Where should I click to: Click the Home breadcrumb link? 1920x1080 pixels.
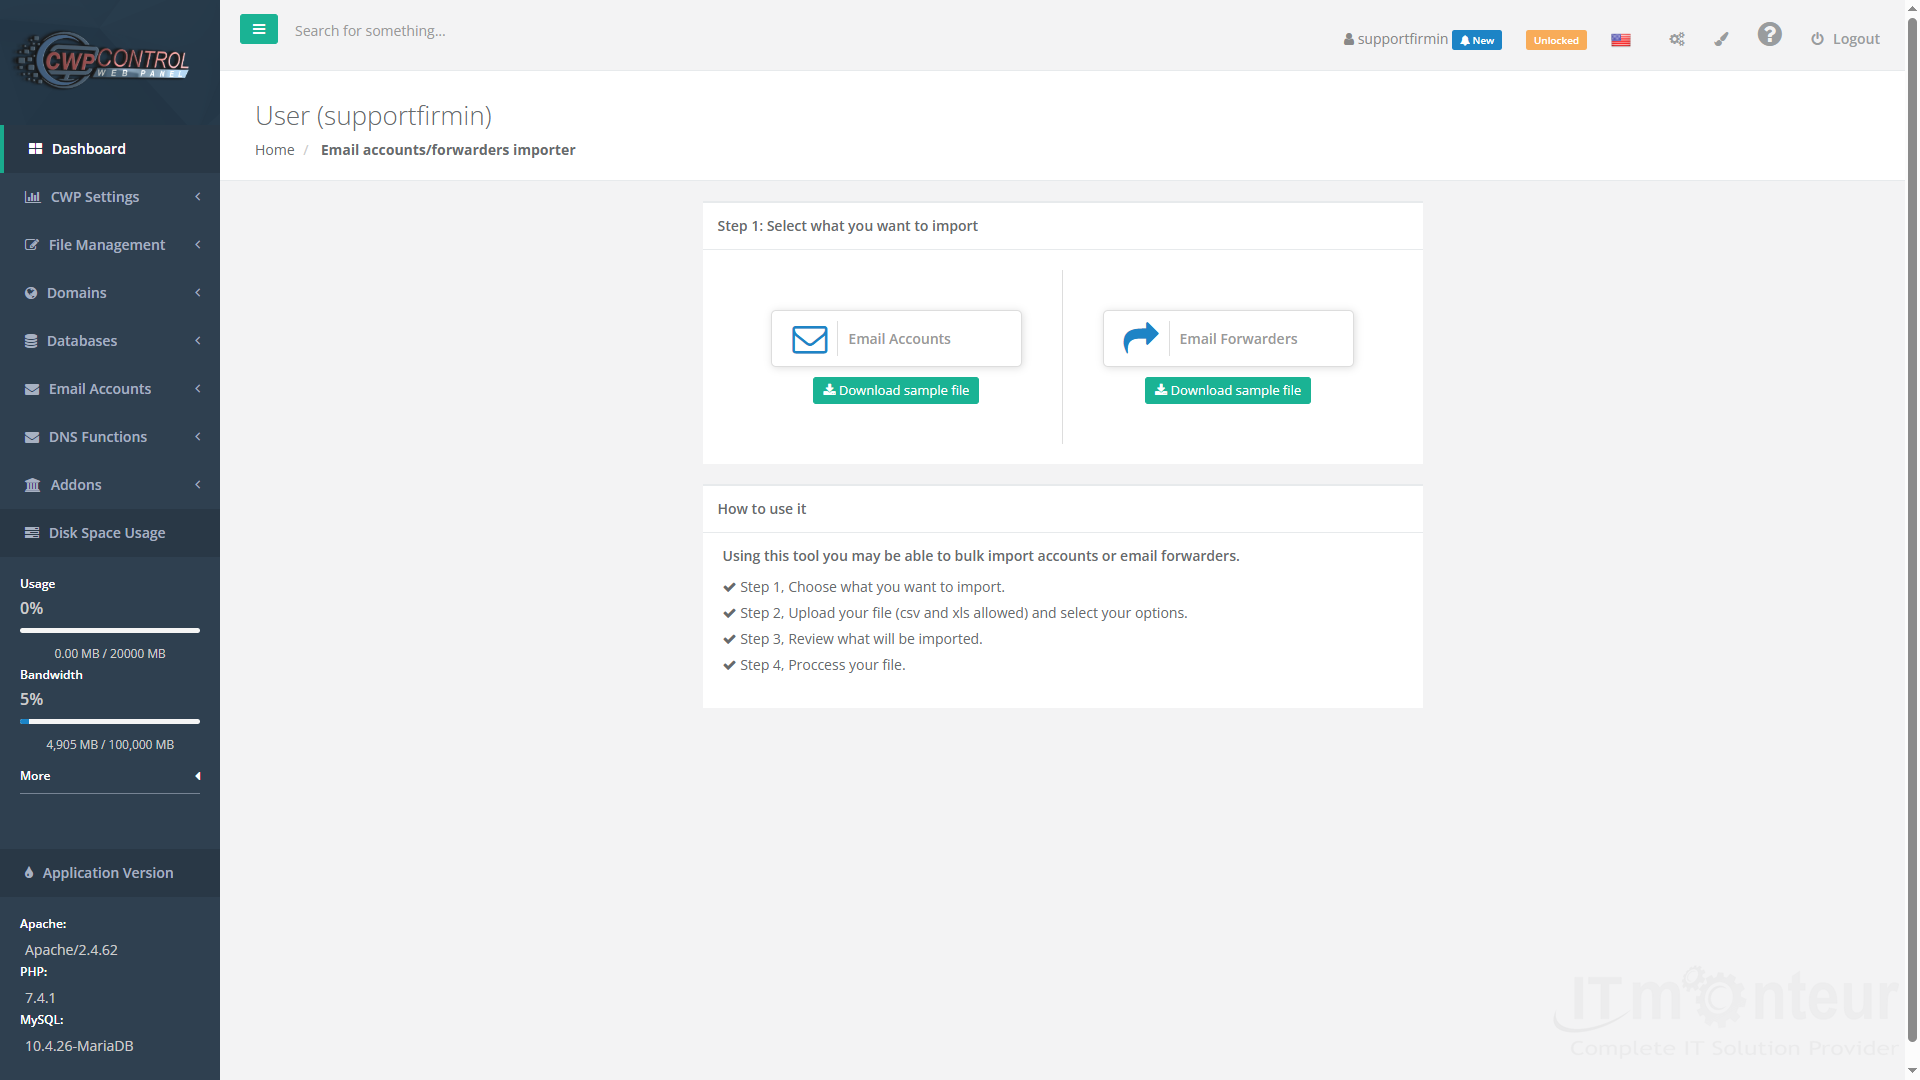click(x=274, y=150)
